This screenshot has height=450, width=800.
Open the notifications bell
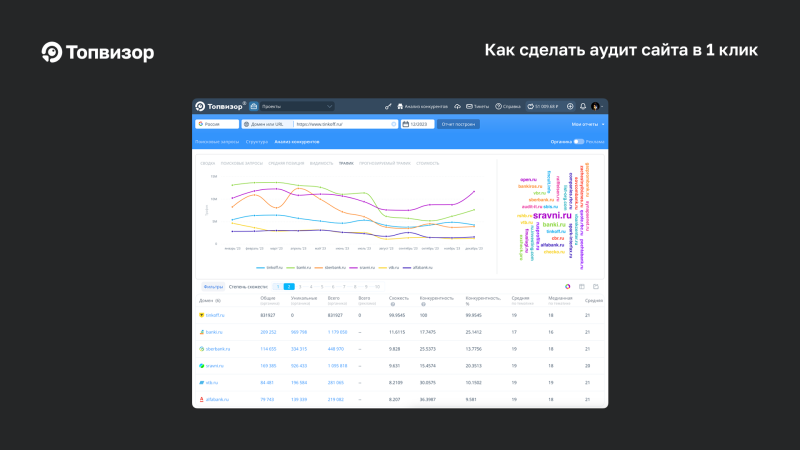[583, 106]
